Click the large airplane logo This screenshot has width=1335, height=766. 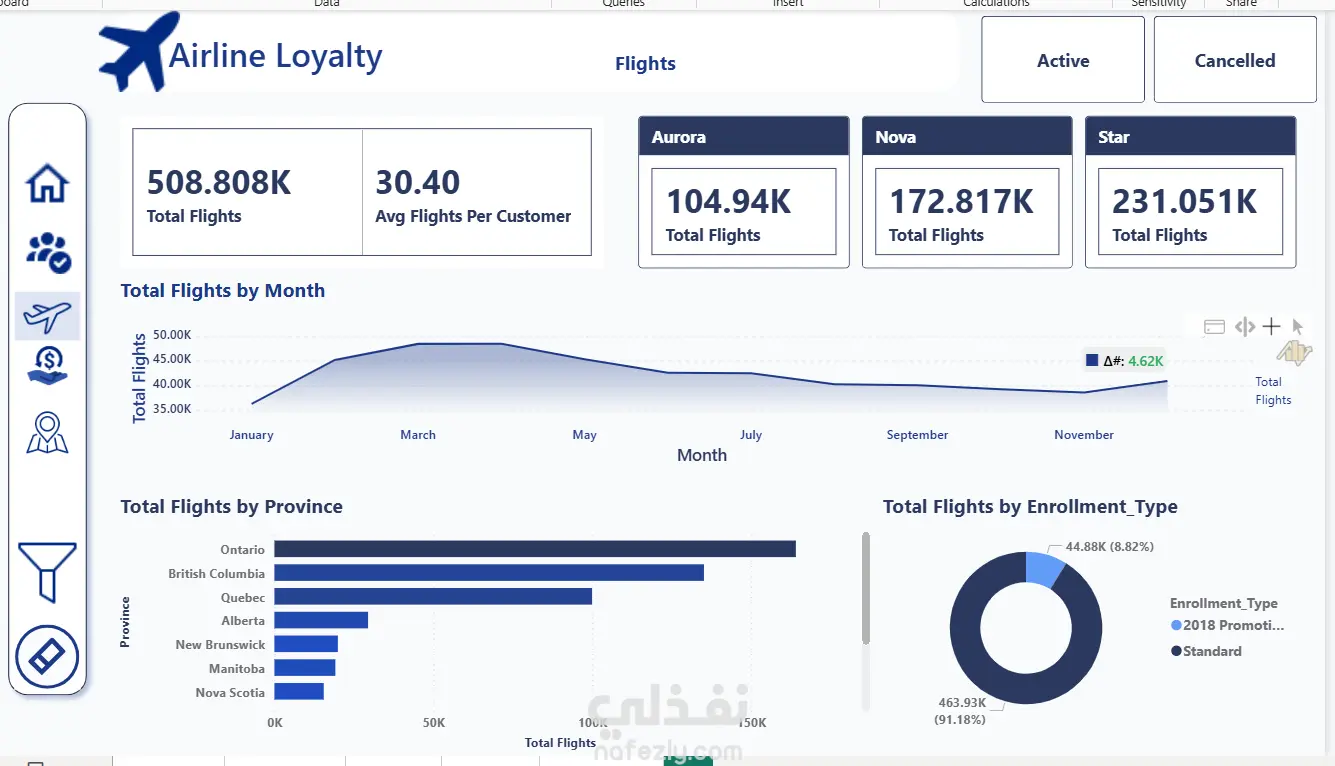pyautogui.click(x=138, y=50)
